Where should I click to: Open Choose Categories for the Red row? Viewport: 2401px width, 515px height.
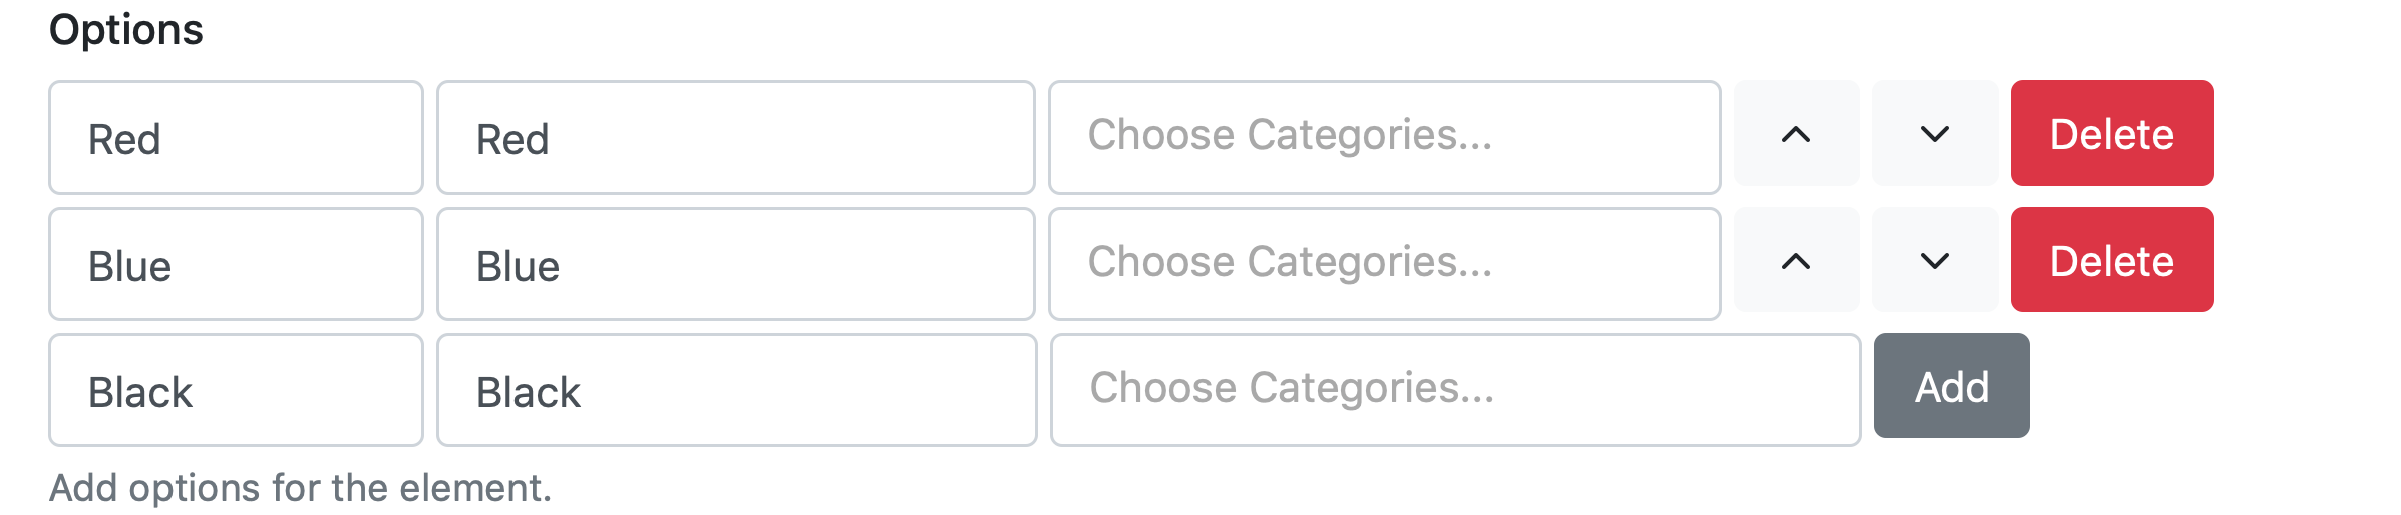[x=1384, y=137]
